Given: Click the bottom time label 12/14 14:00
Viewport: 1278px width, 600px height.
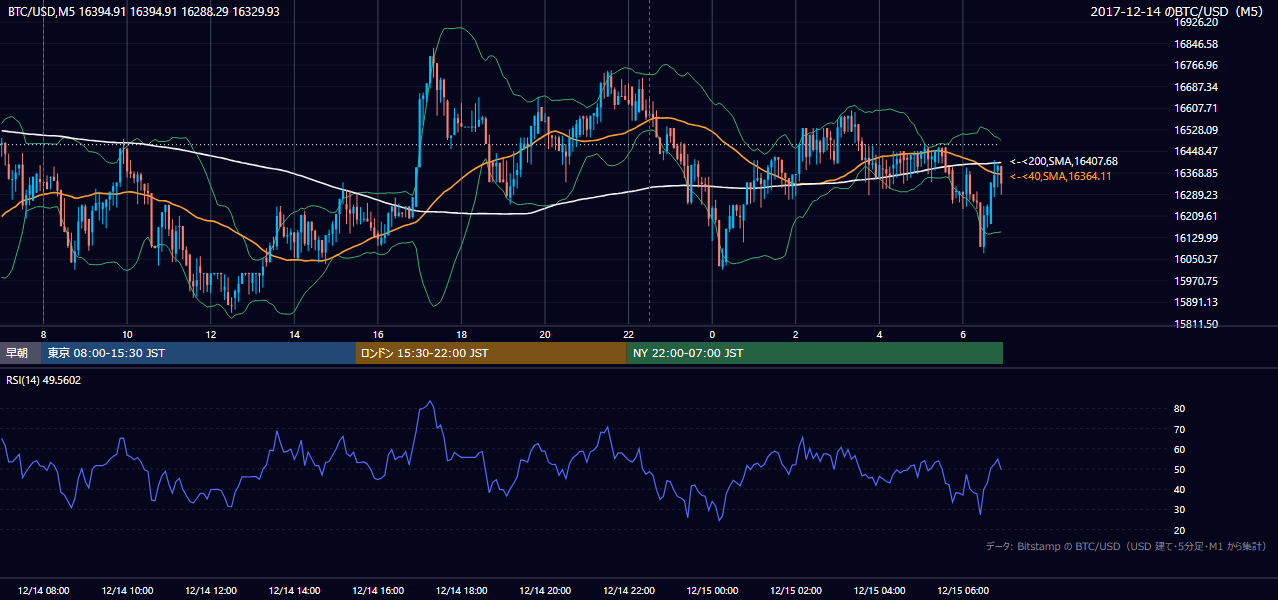Looking at the screenshot, I should [x=295, y=591].
